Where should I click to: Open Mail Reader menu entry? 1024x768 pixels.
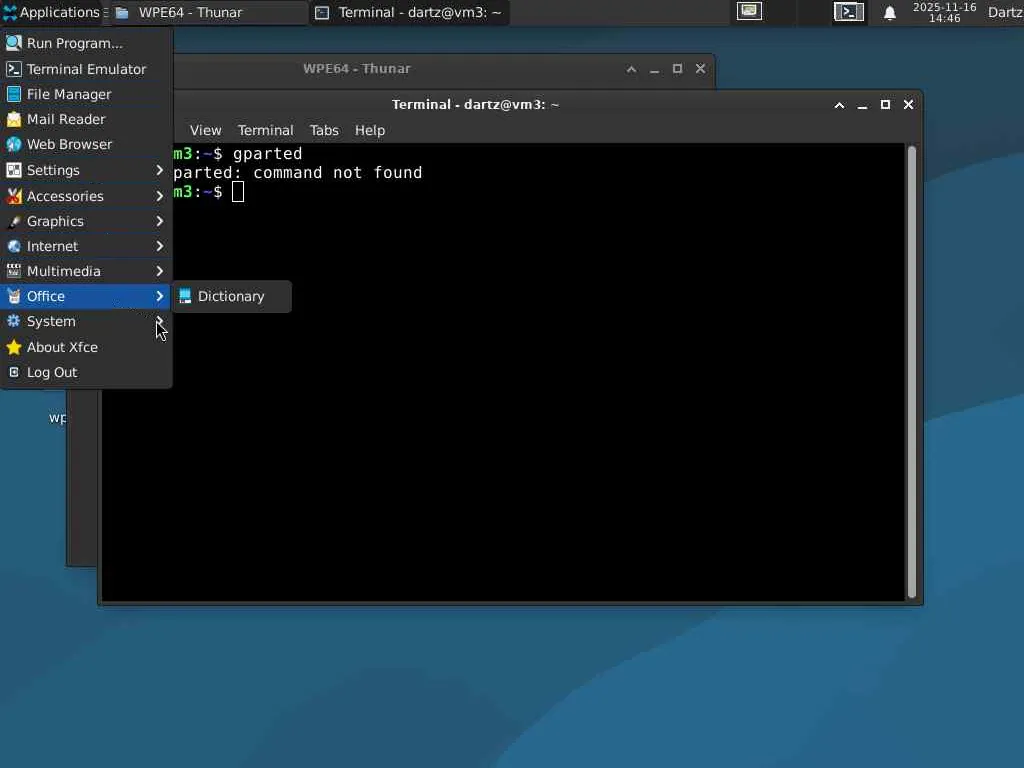pos(86,119)
